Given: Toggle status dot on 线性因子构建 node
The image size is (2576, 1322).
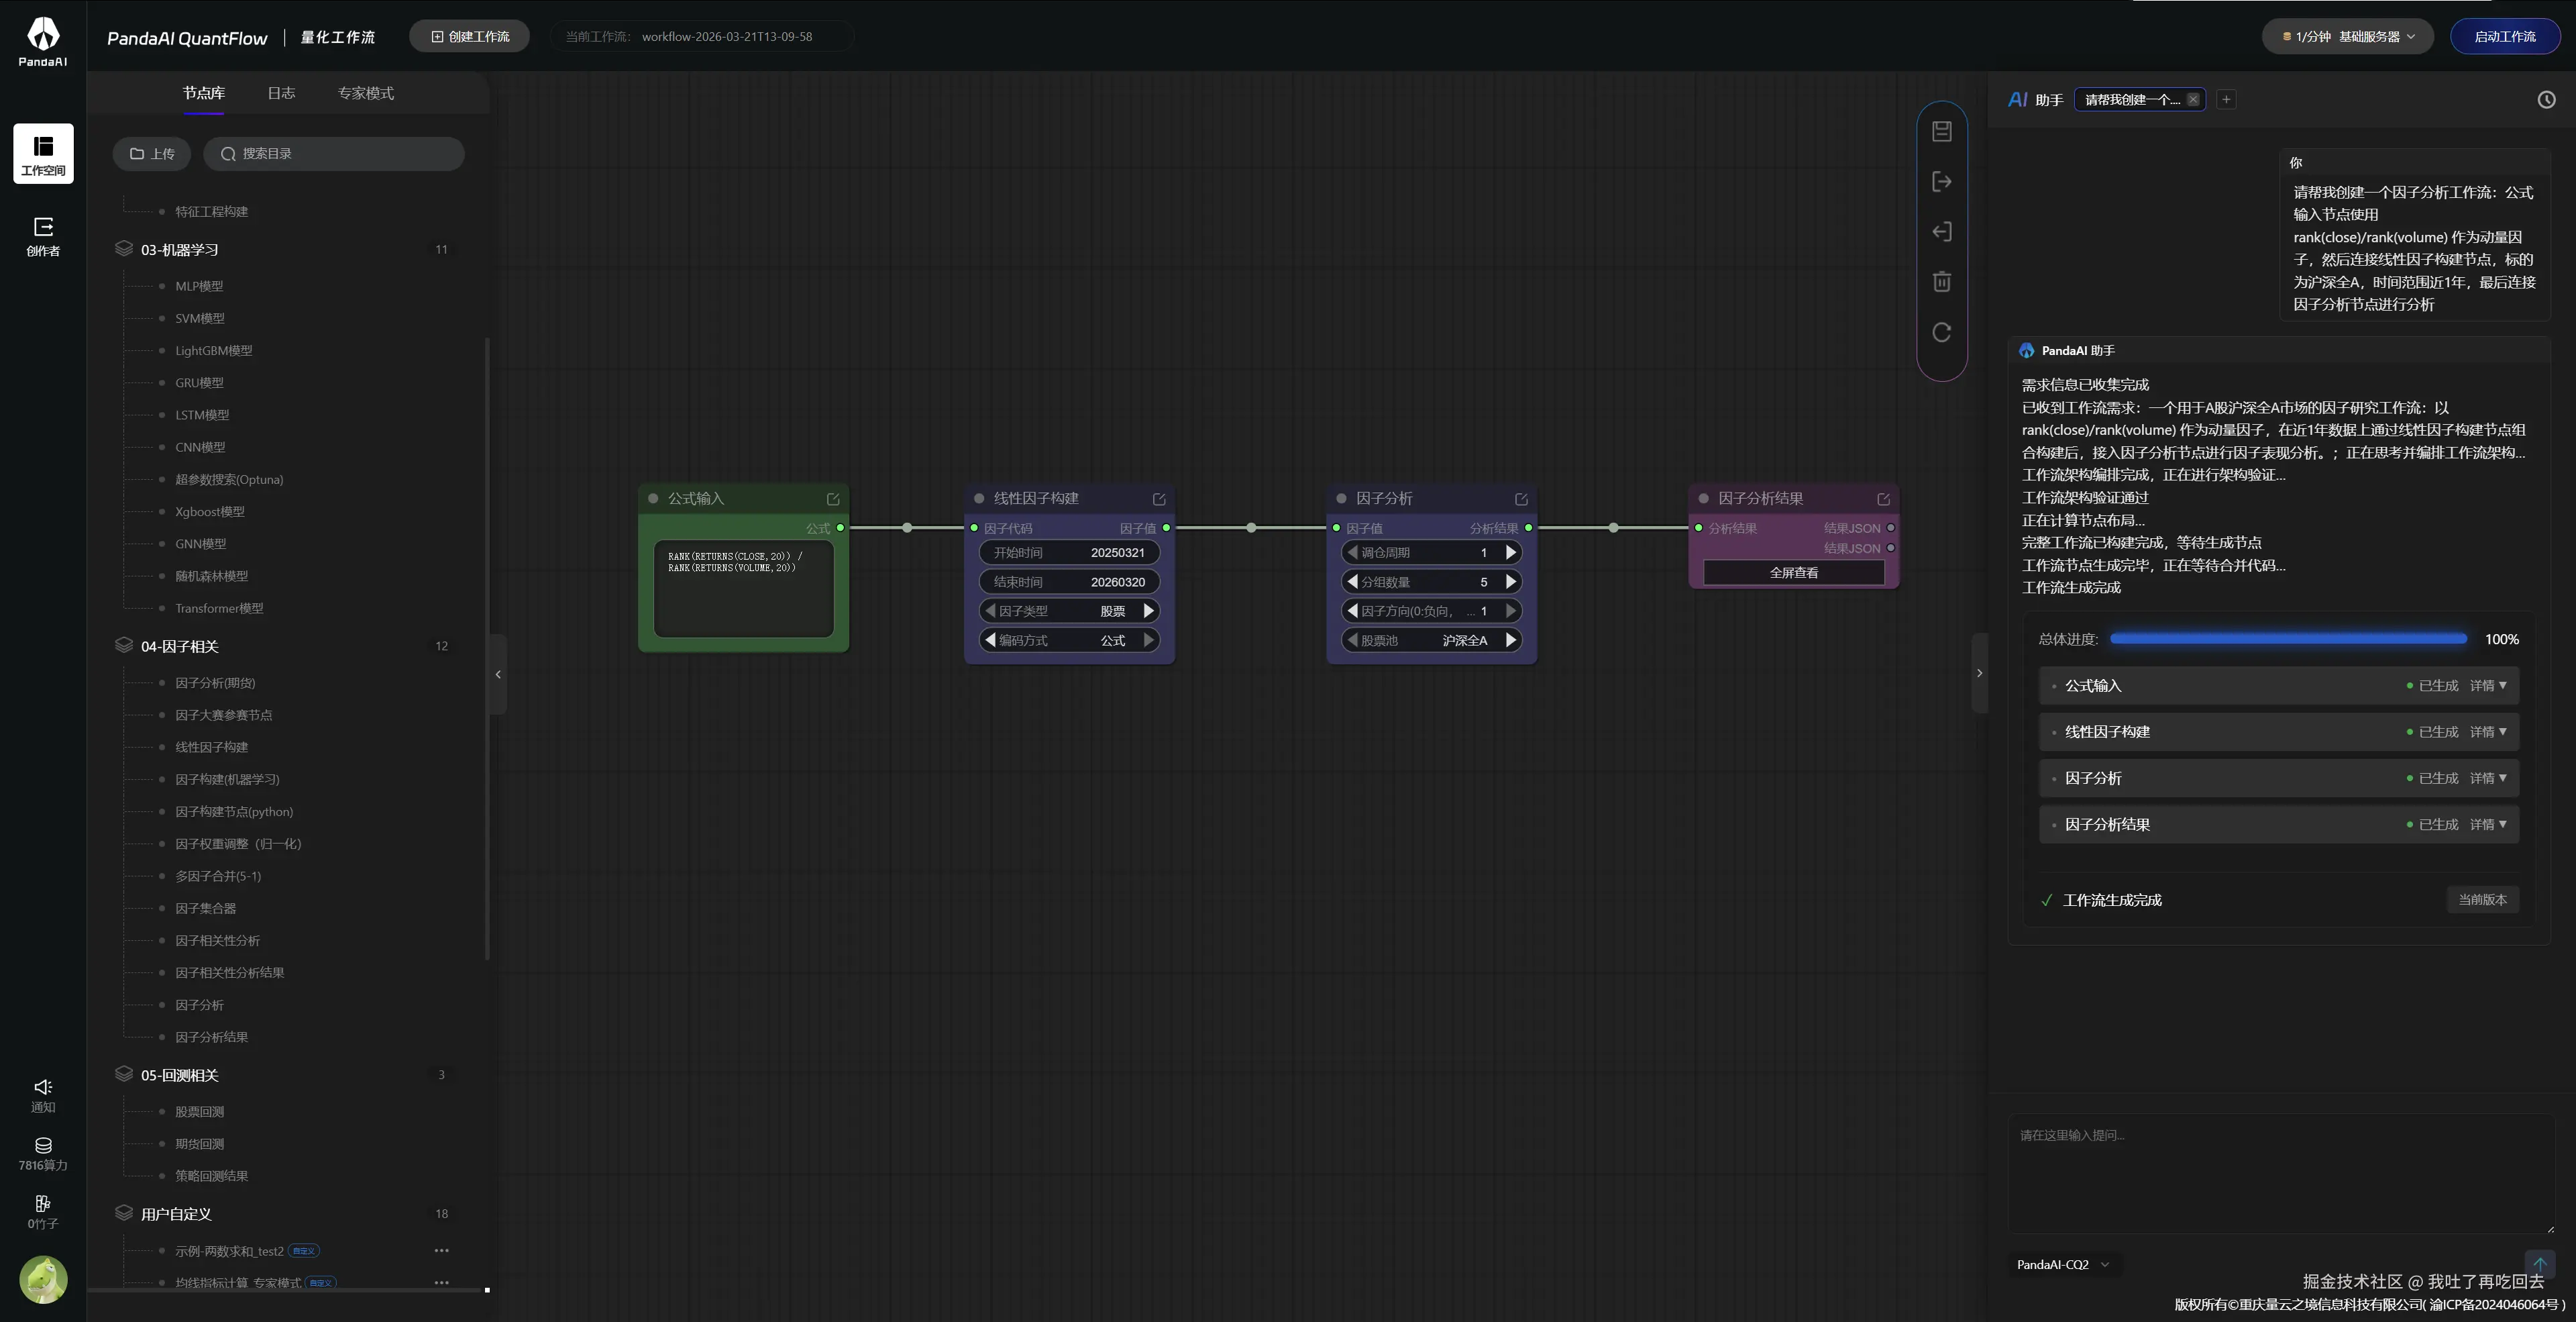Looking at the screenshot, I should (979, 499).
